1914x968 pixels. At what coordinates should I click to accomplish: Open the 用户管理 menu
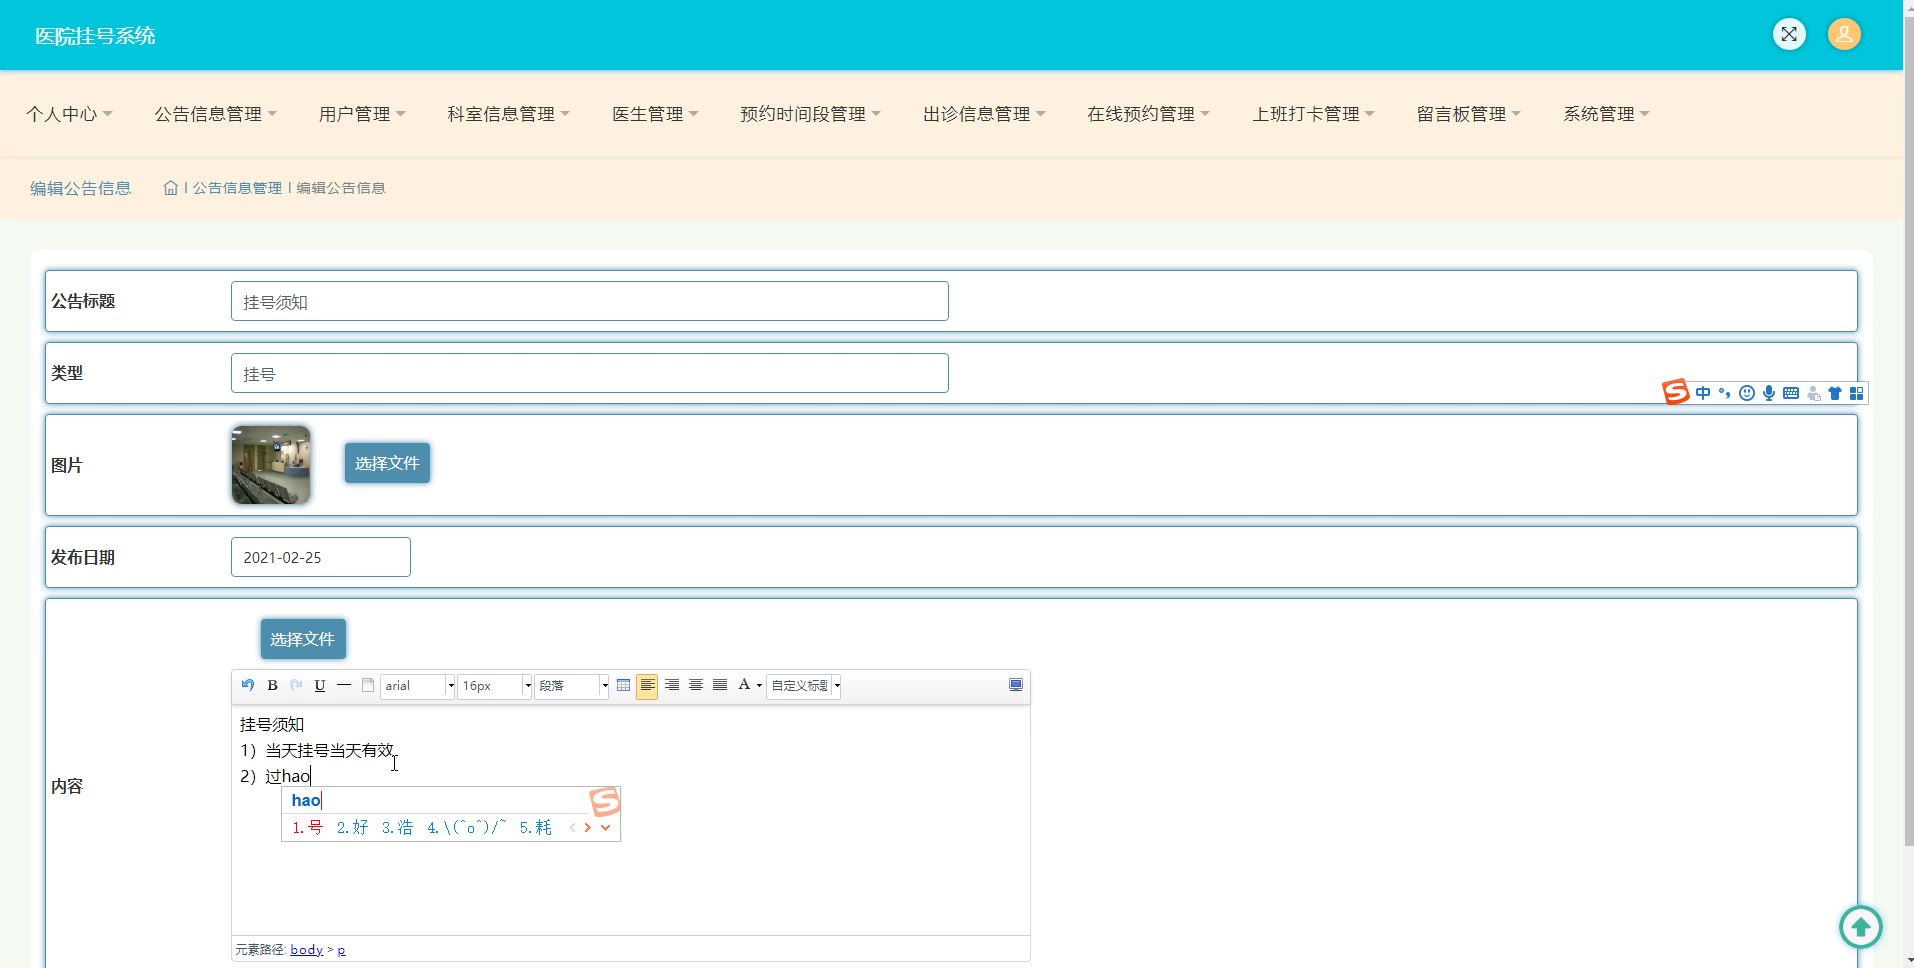[362, 114]
